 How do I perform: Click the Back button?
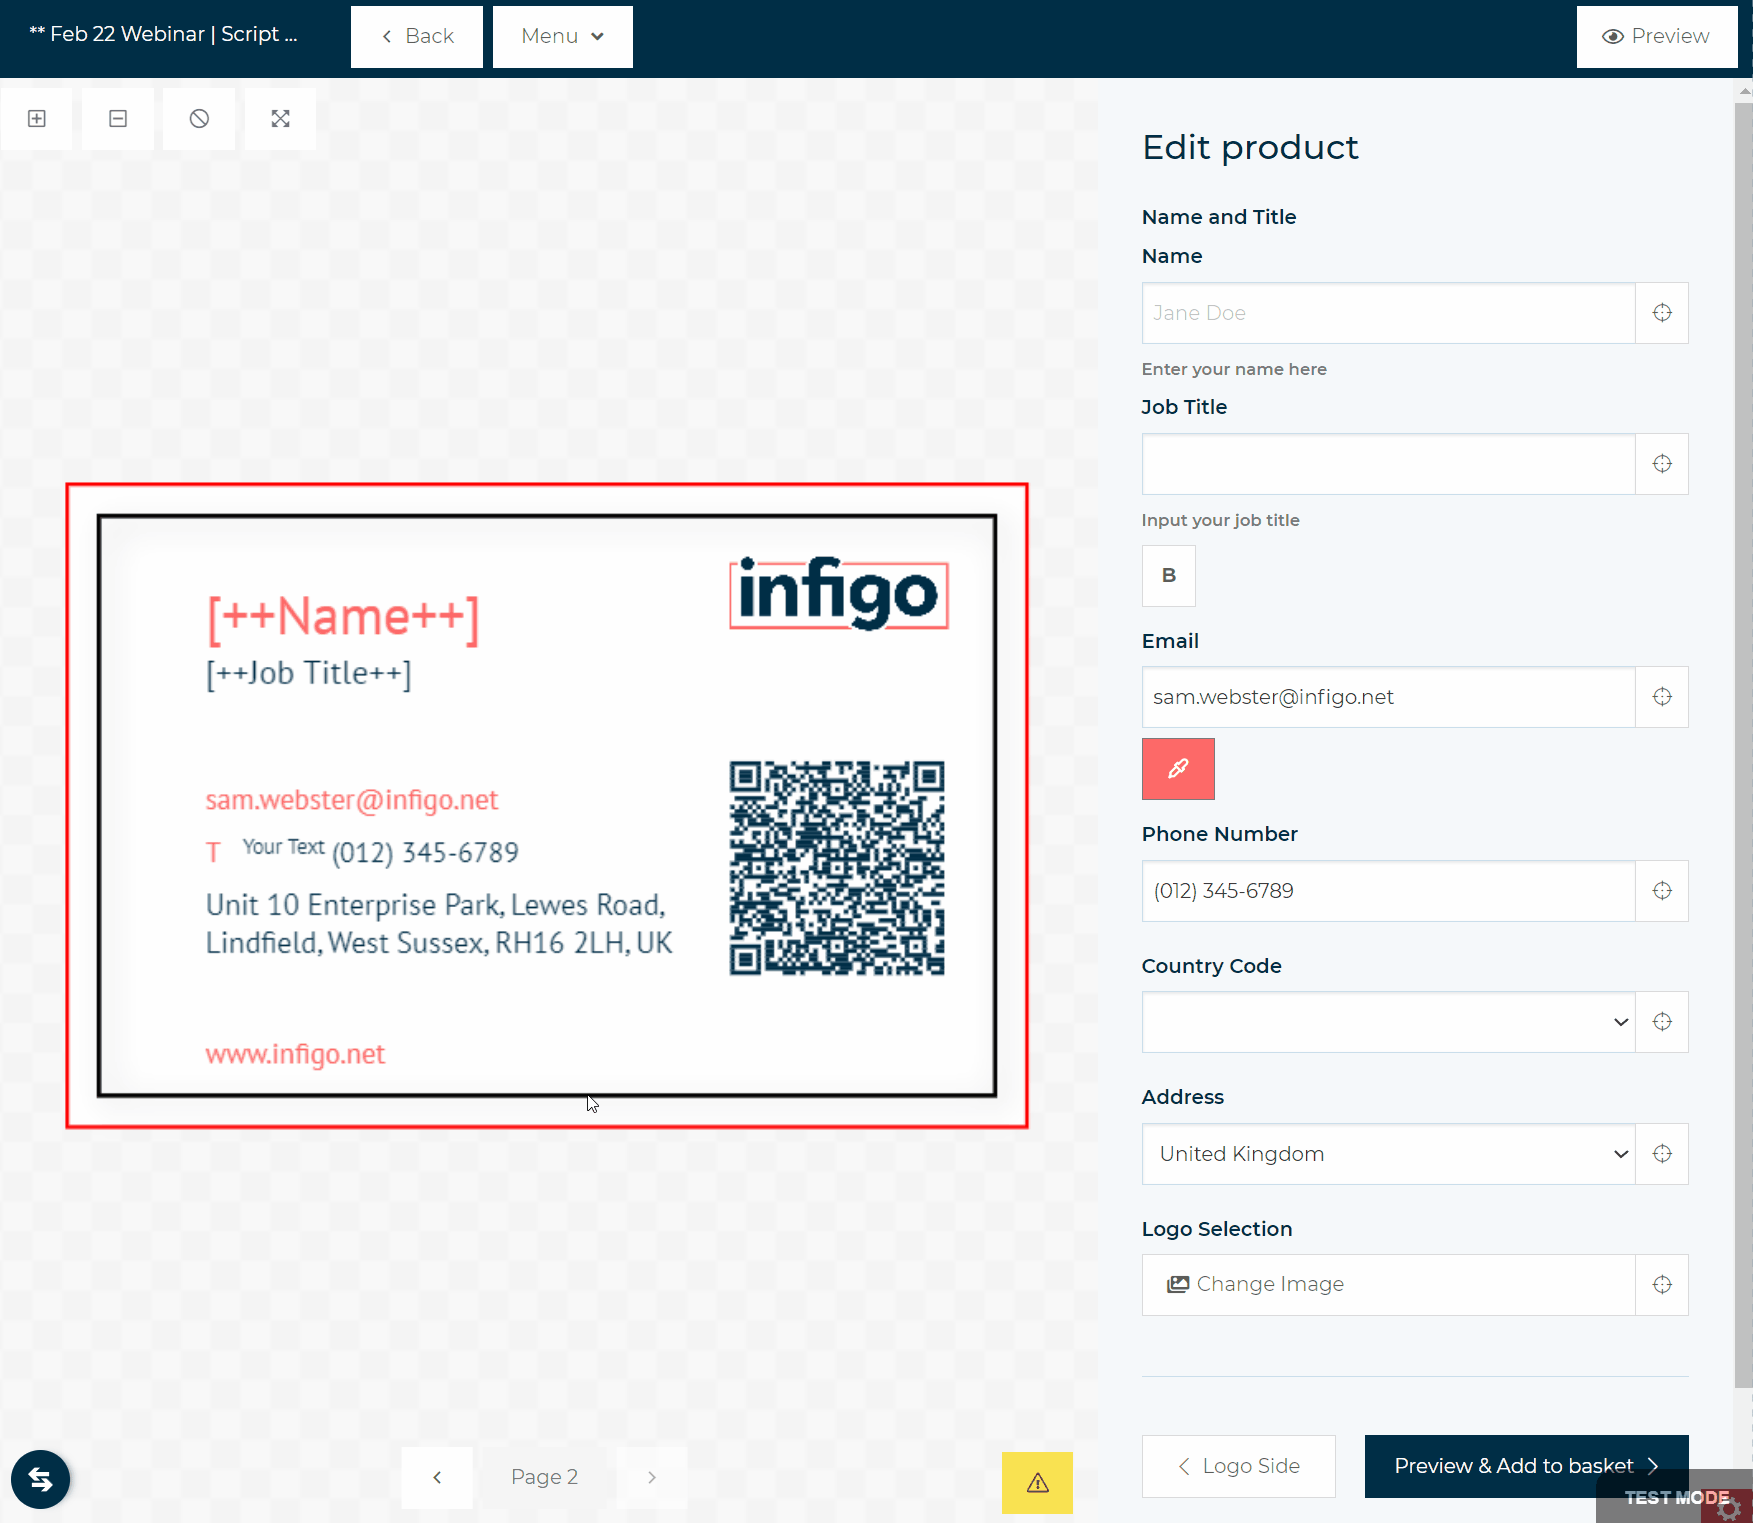coord(417,37)
